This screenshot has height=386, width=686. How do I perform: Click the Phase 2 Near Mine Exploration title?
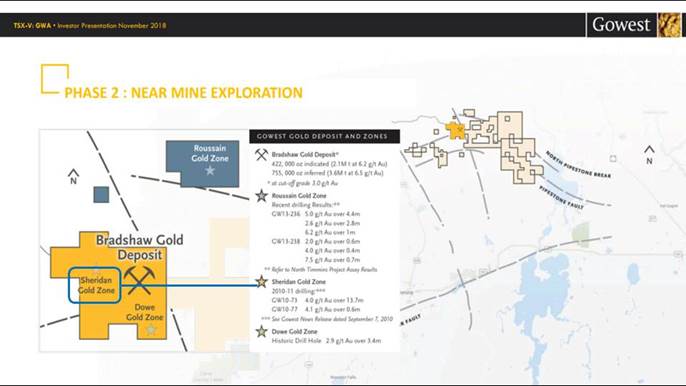pyautogui.click(x=183, y=93)
